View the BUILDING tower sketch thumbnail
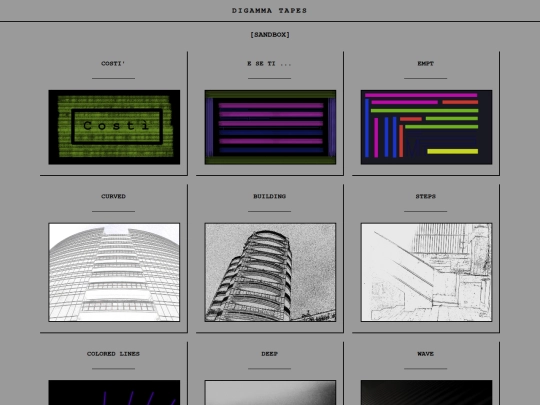The image size is (540, 405). [x=270, y=272]
